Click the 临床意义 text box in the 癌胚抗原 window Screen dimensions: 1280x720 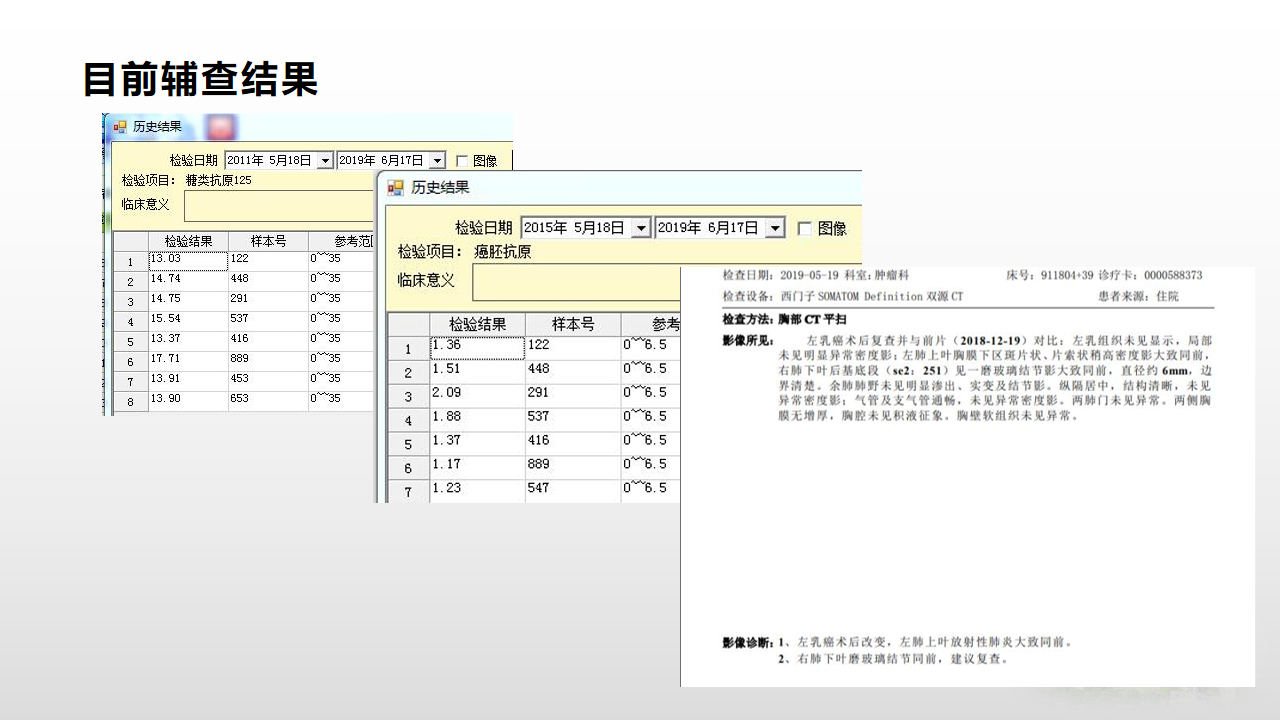[575, 281]
